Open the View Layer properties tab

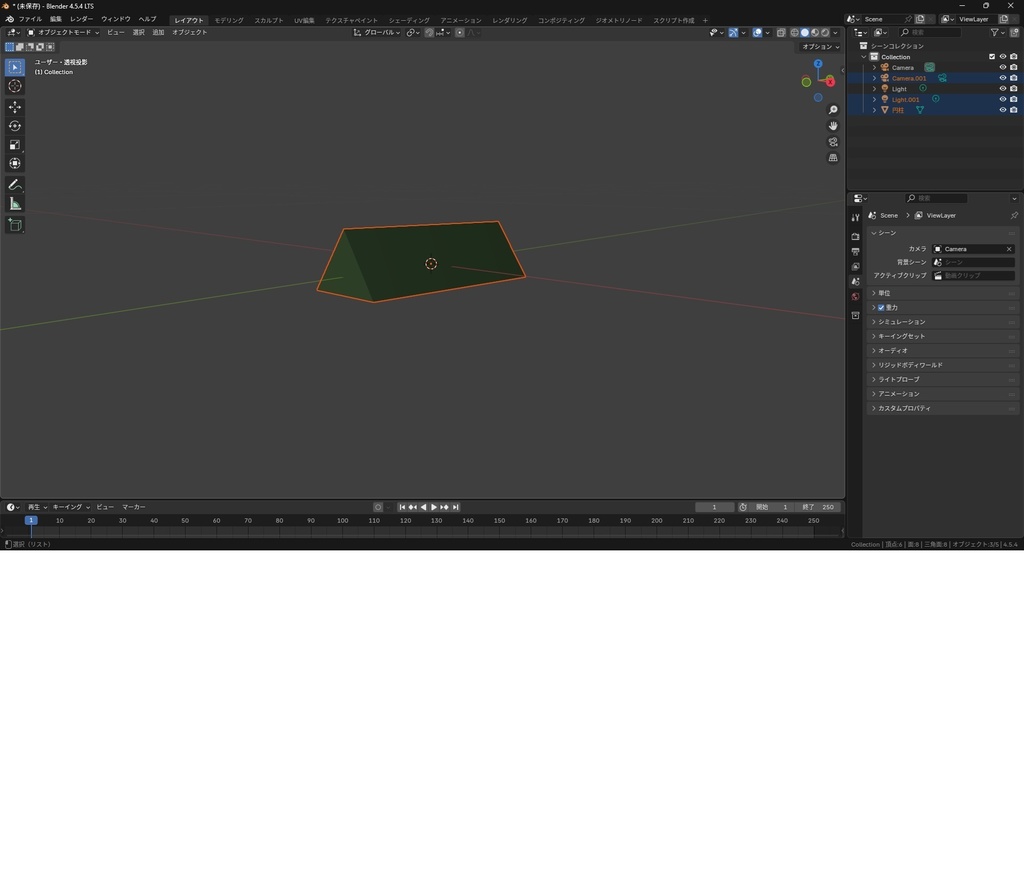(x=856, y=266)
